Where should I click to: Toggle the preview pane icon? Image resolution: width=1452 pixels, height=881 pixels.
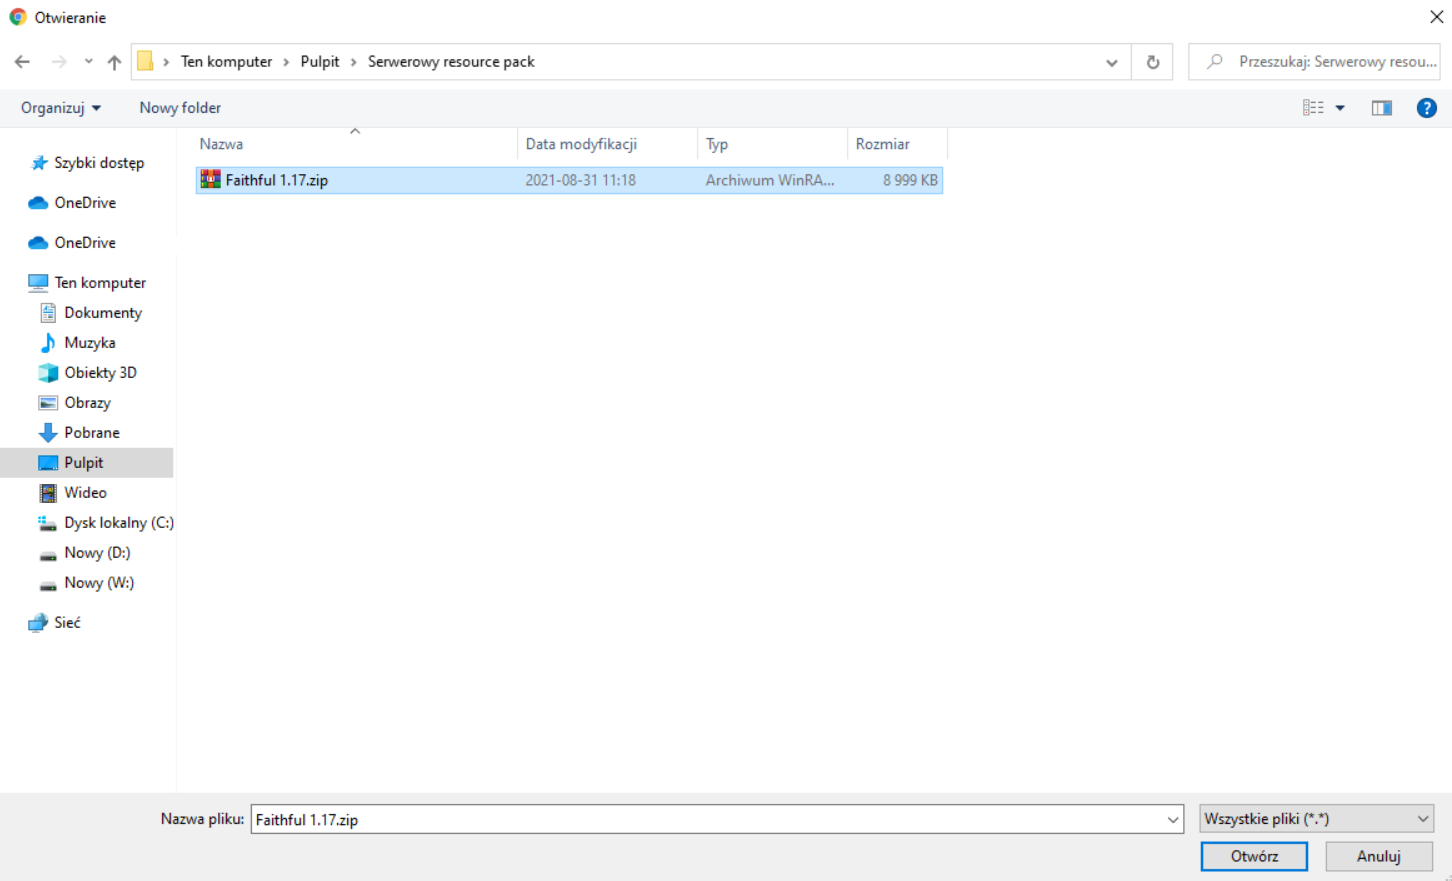coord(1381,108)
